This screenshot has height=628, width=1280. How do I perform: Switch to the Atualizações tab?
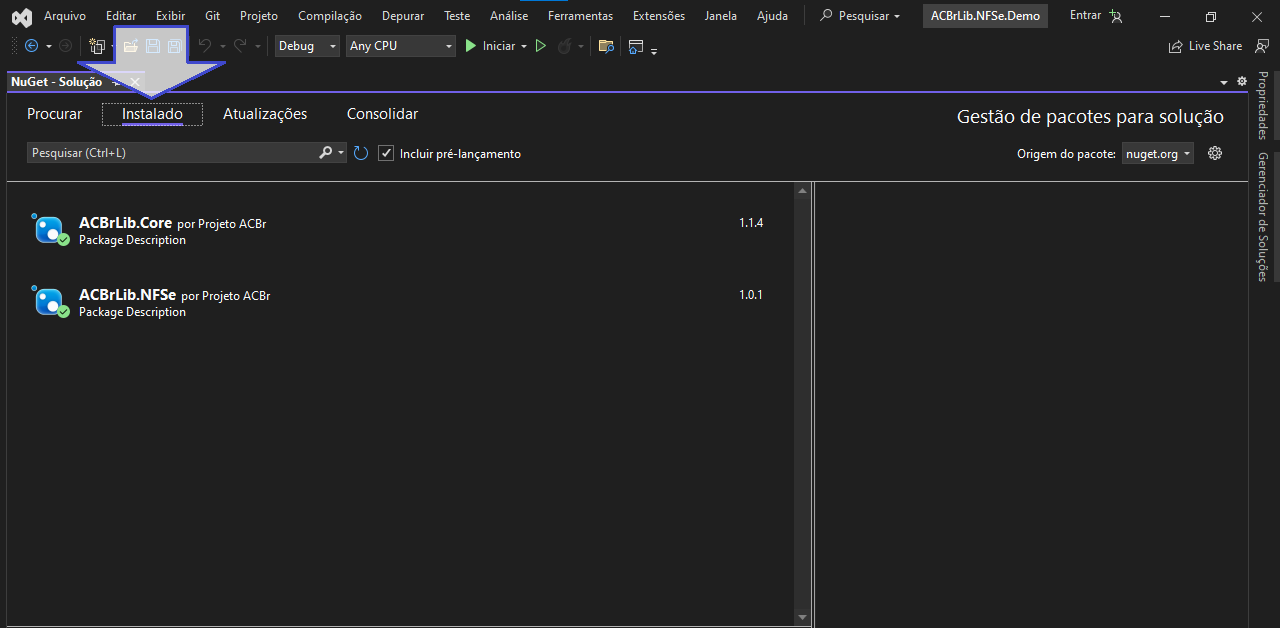coord(265,114)
